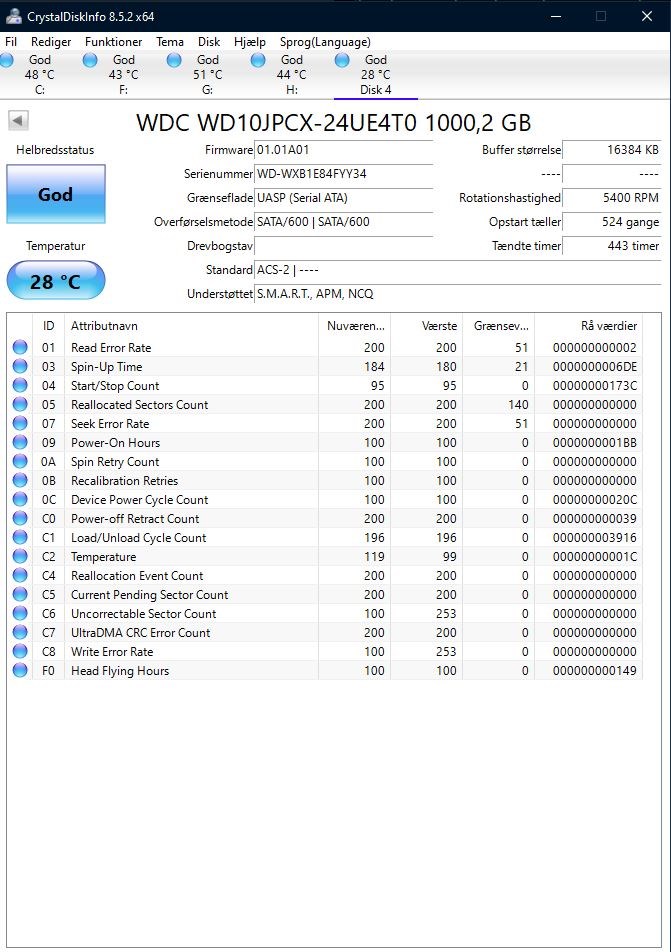
Task: Select the G: drive tab
Action: tap(208, 75)
